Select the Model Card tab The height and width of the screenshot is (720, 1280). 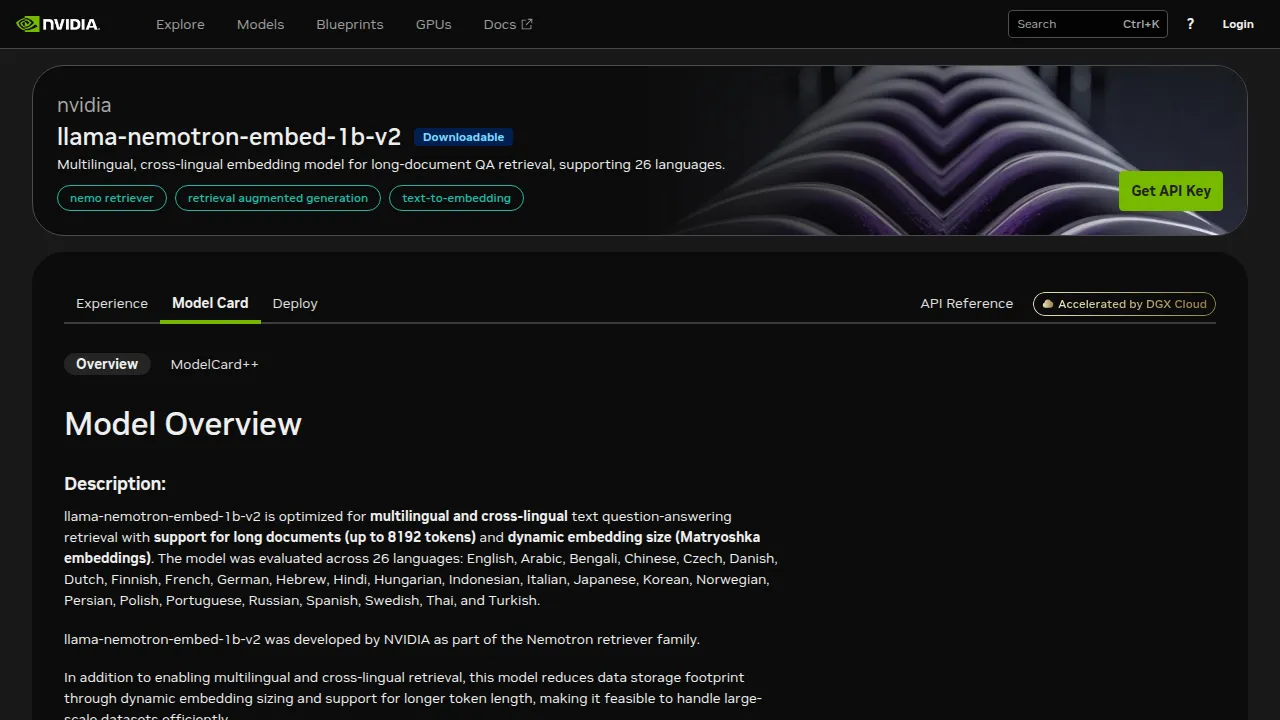(x=210, y=303)
